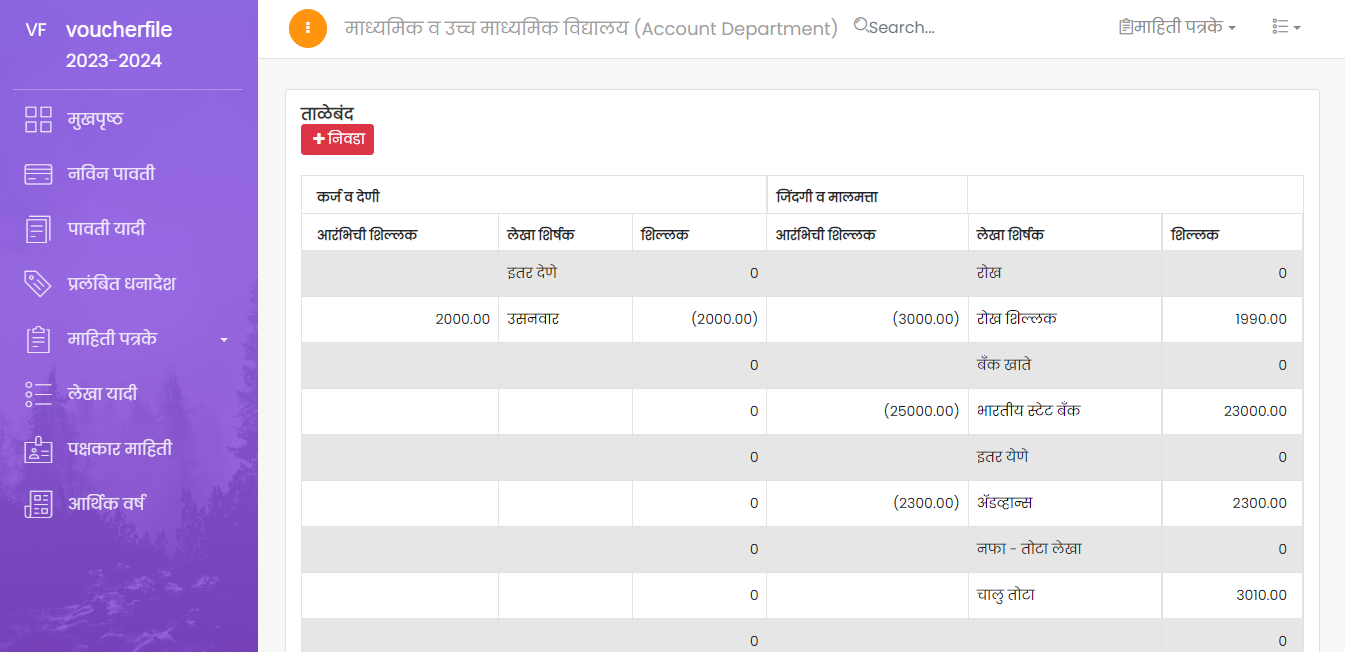The height and width of the screenshot is (652, 1345).
Task: Open the list options dropdown in header
Action: pyautogui.click(x=1286, y=27)
